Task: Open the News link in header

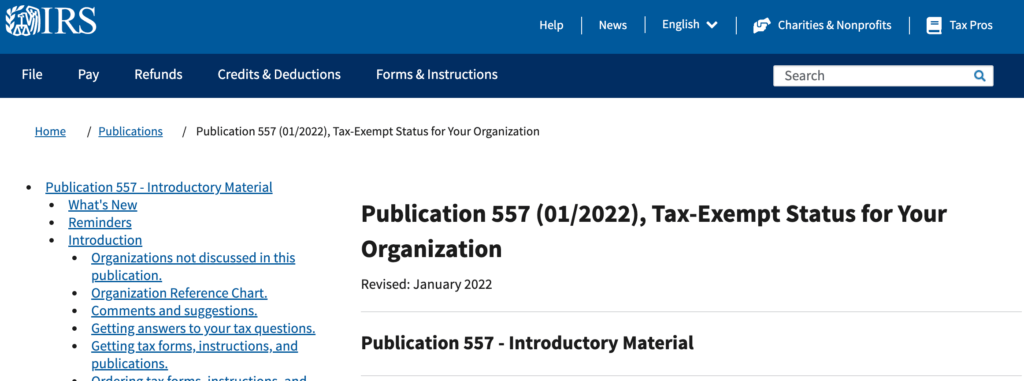Action: (x=613, y=25)
